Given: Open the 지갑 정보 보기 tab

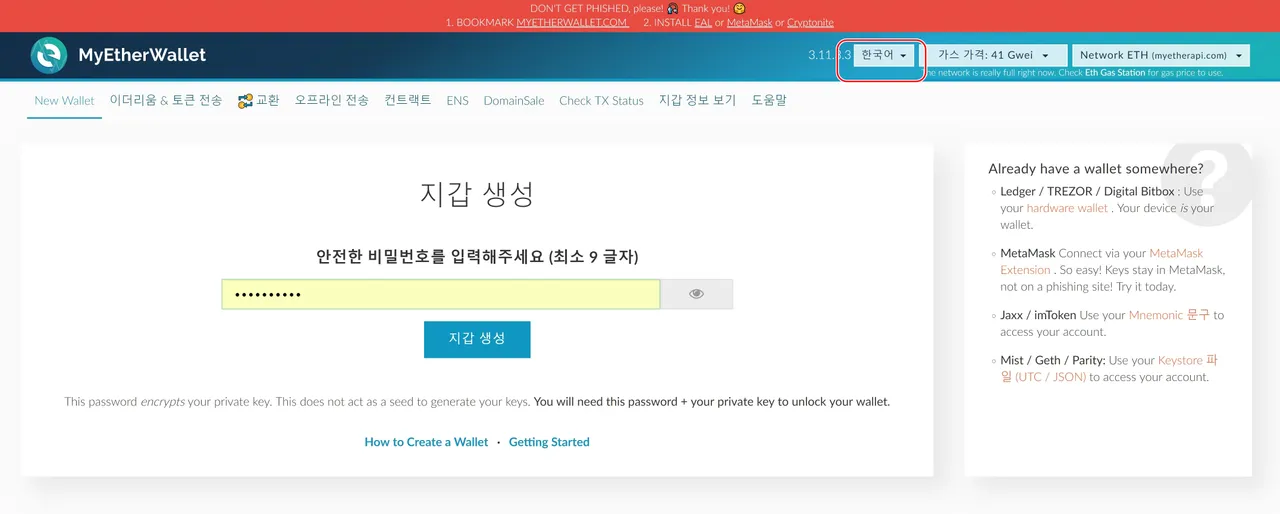Looking at the screenshot, I should [x=697, y=101].
